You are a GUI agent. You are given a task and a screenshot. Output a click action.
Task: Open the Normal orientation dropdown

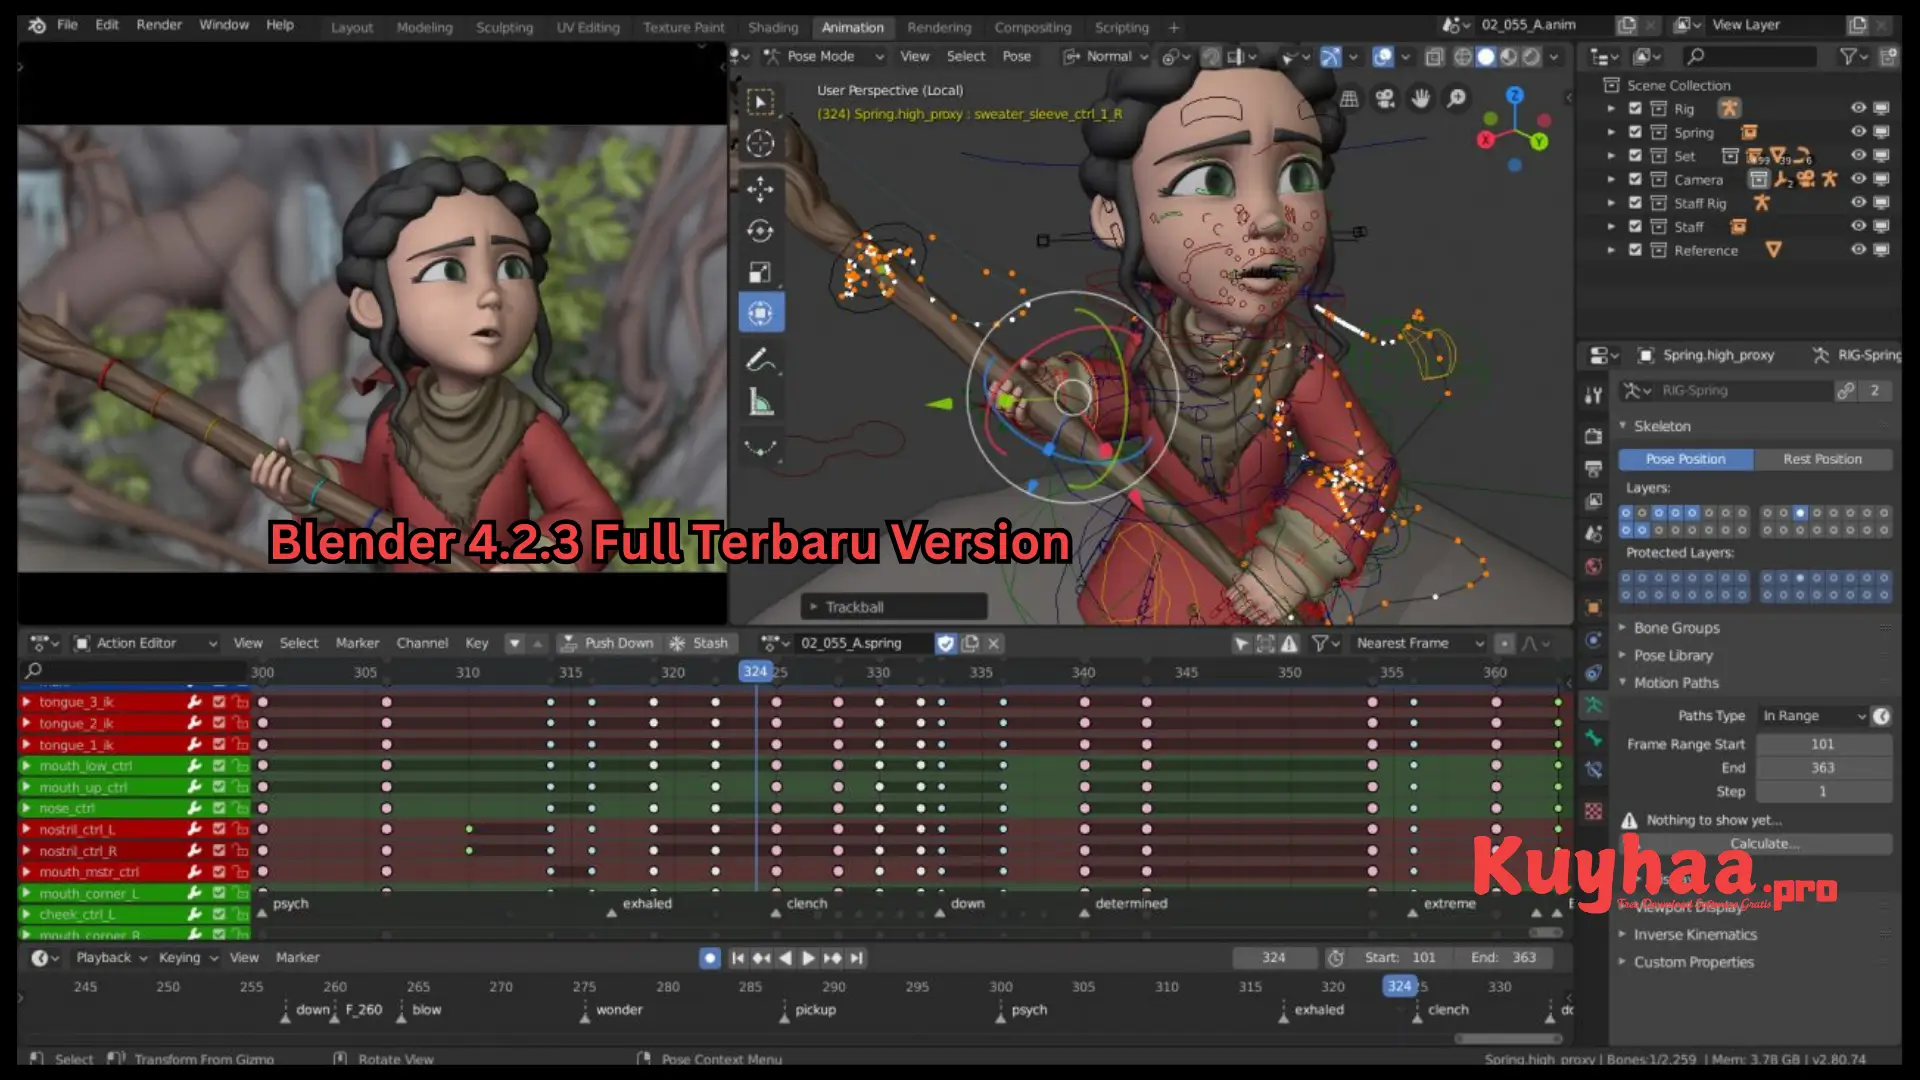(1106, 57)
